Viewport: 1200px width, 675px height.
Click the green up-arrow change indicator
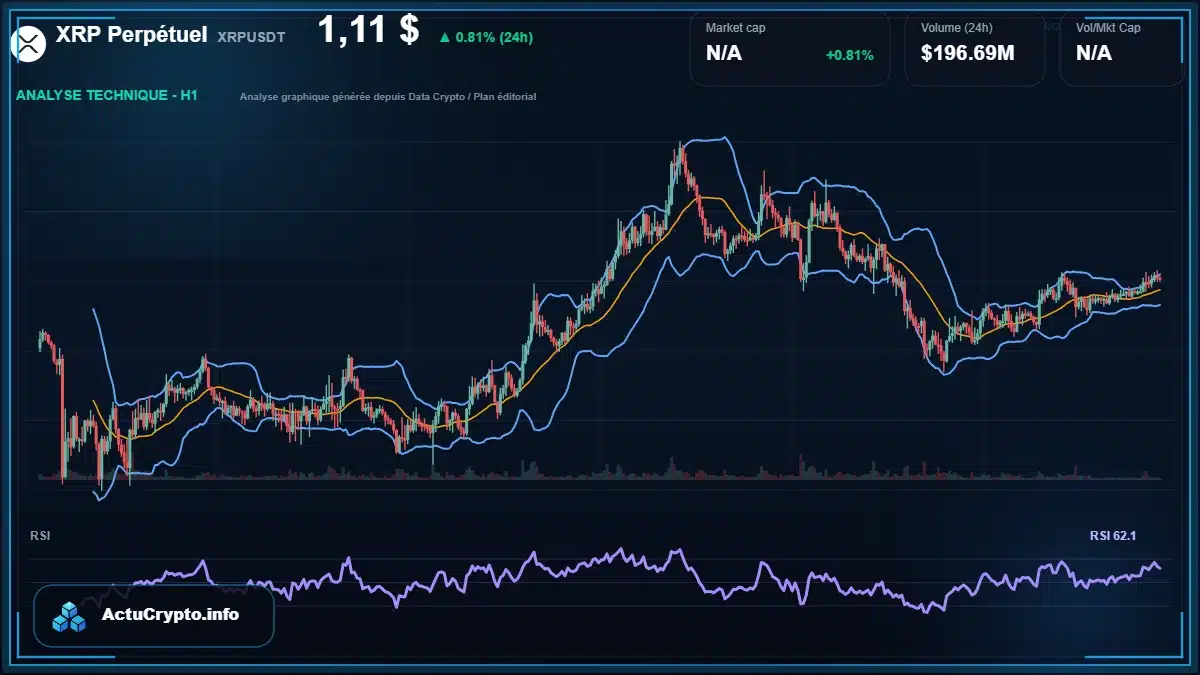click(444, 37)
